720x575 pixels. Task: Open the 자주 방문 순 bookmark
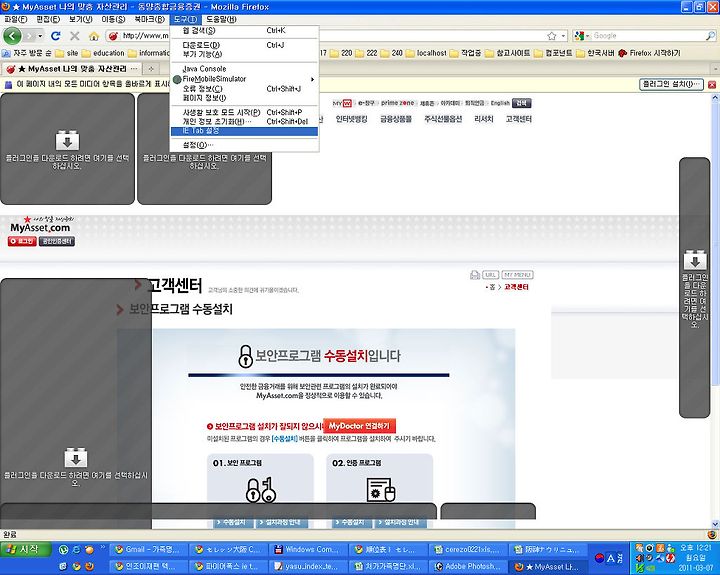pos(27,53)
